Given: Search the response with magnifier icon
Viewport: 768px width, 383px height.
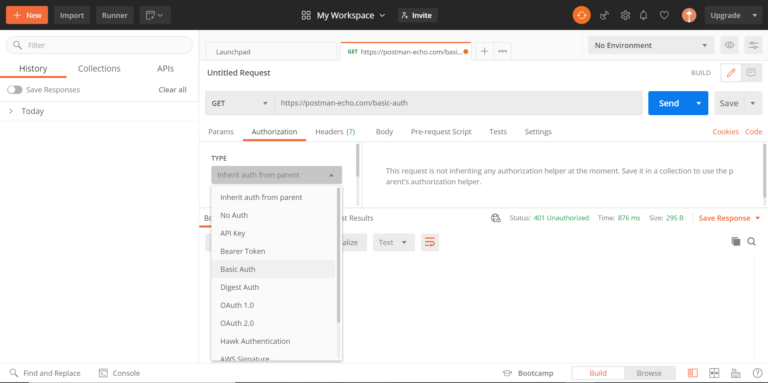Looking at the screenshot, I should pyautogui.click(x=751, y=241).
